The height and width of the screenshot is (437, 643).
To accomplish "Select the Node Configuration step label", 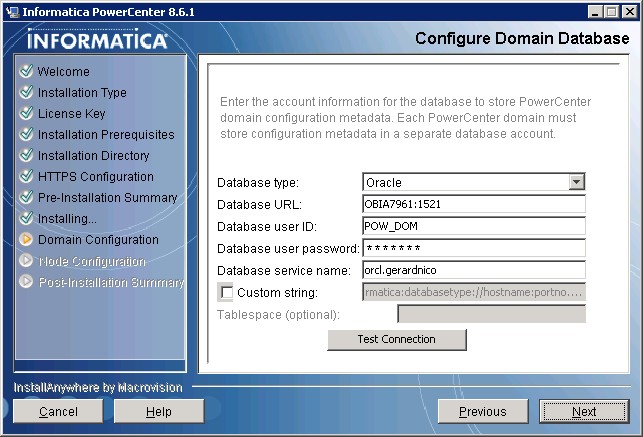I will point(92,261).
